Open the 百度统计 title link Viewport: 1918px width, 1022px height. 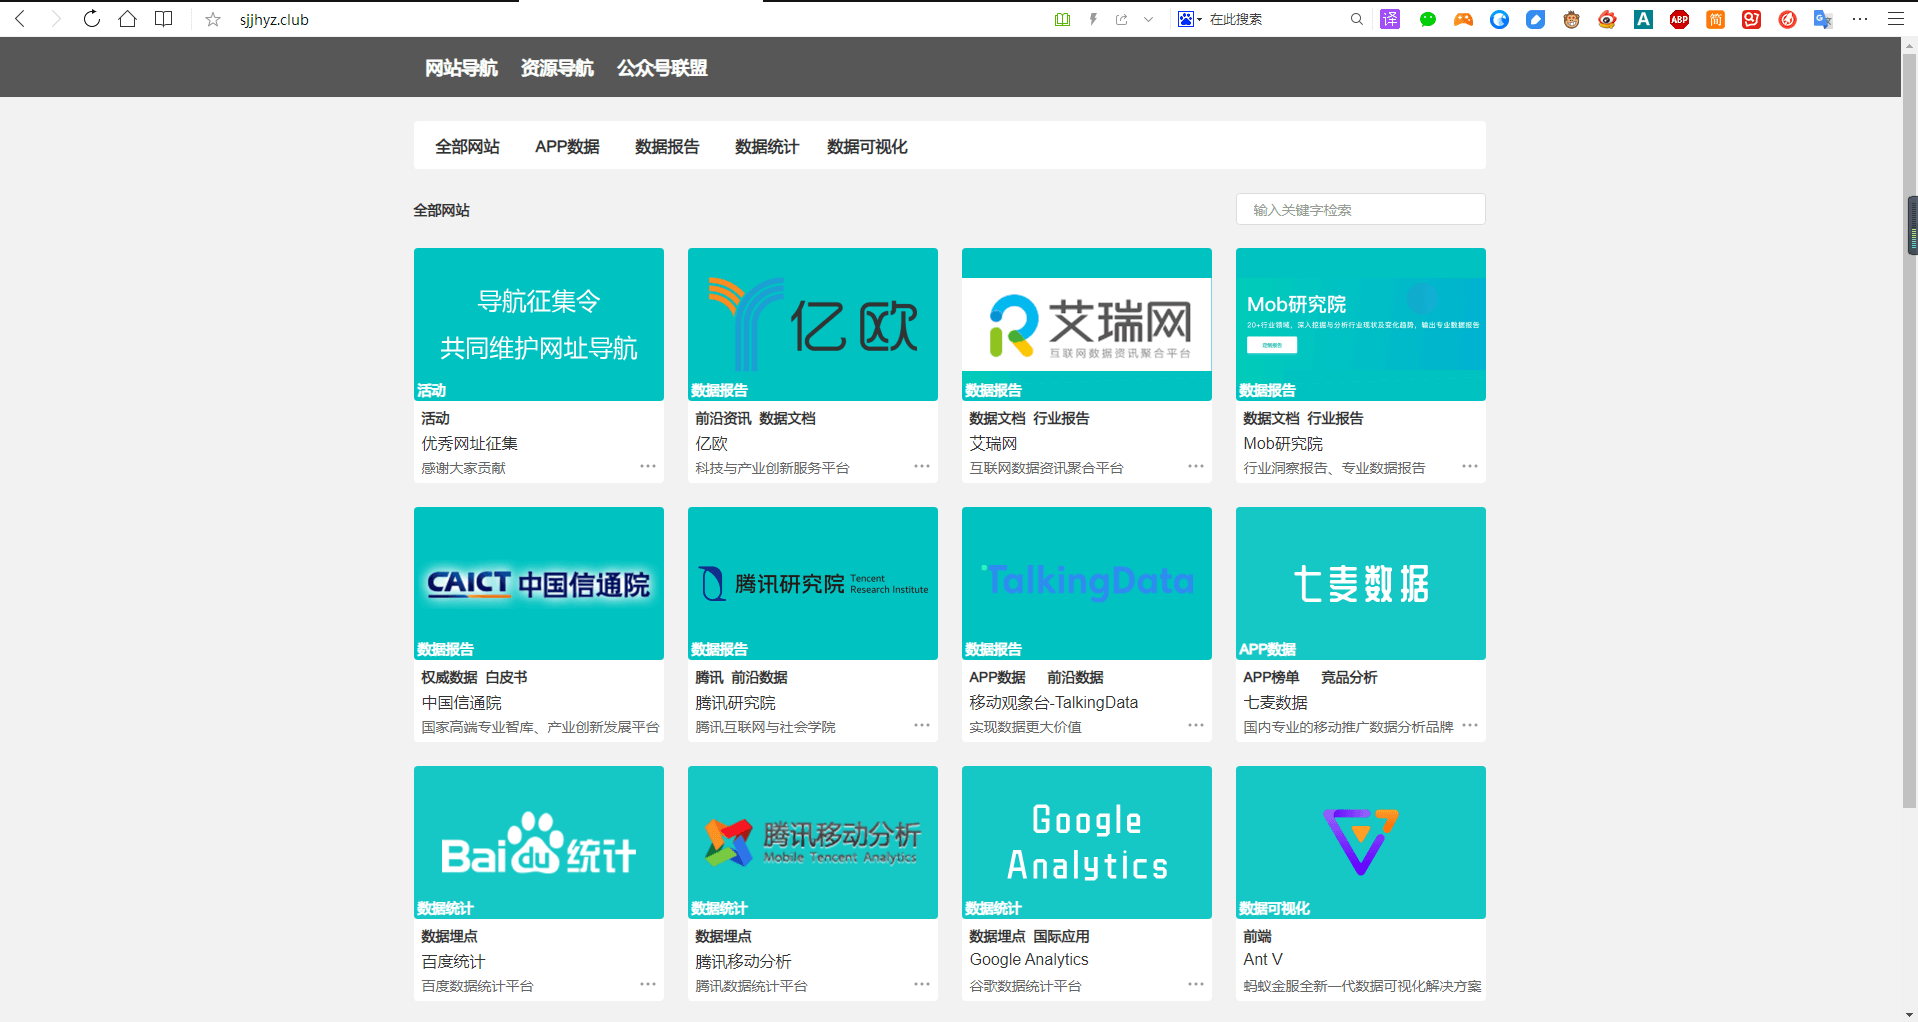(453, 961)
